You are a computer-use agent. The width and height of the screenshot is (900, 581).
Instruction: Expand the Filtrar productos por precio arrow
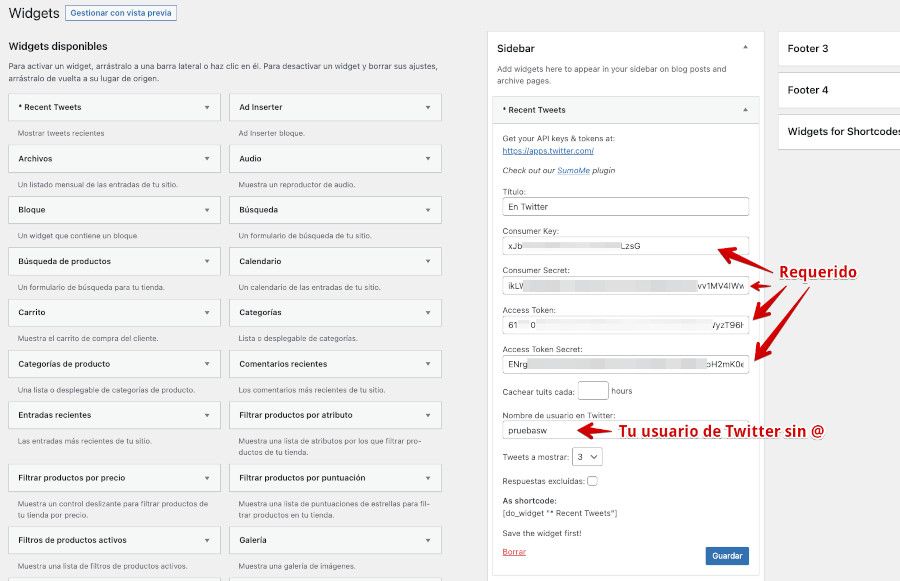pyautogui.click(x=207, y=478)
